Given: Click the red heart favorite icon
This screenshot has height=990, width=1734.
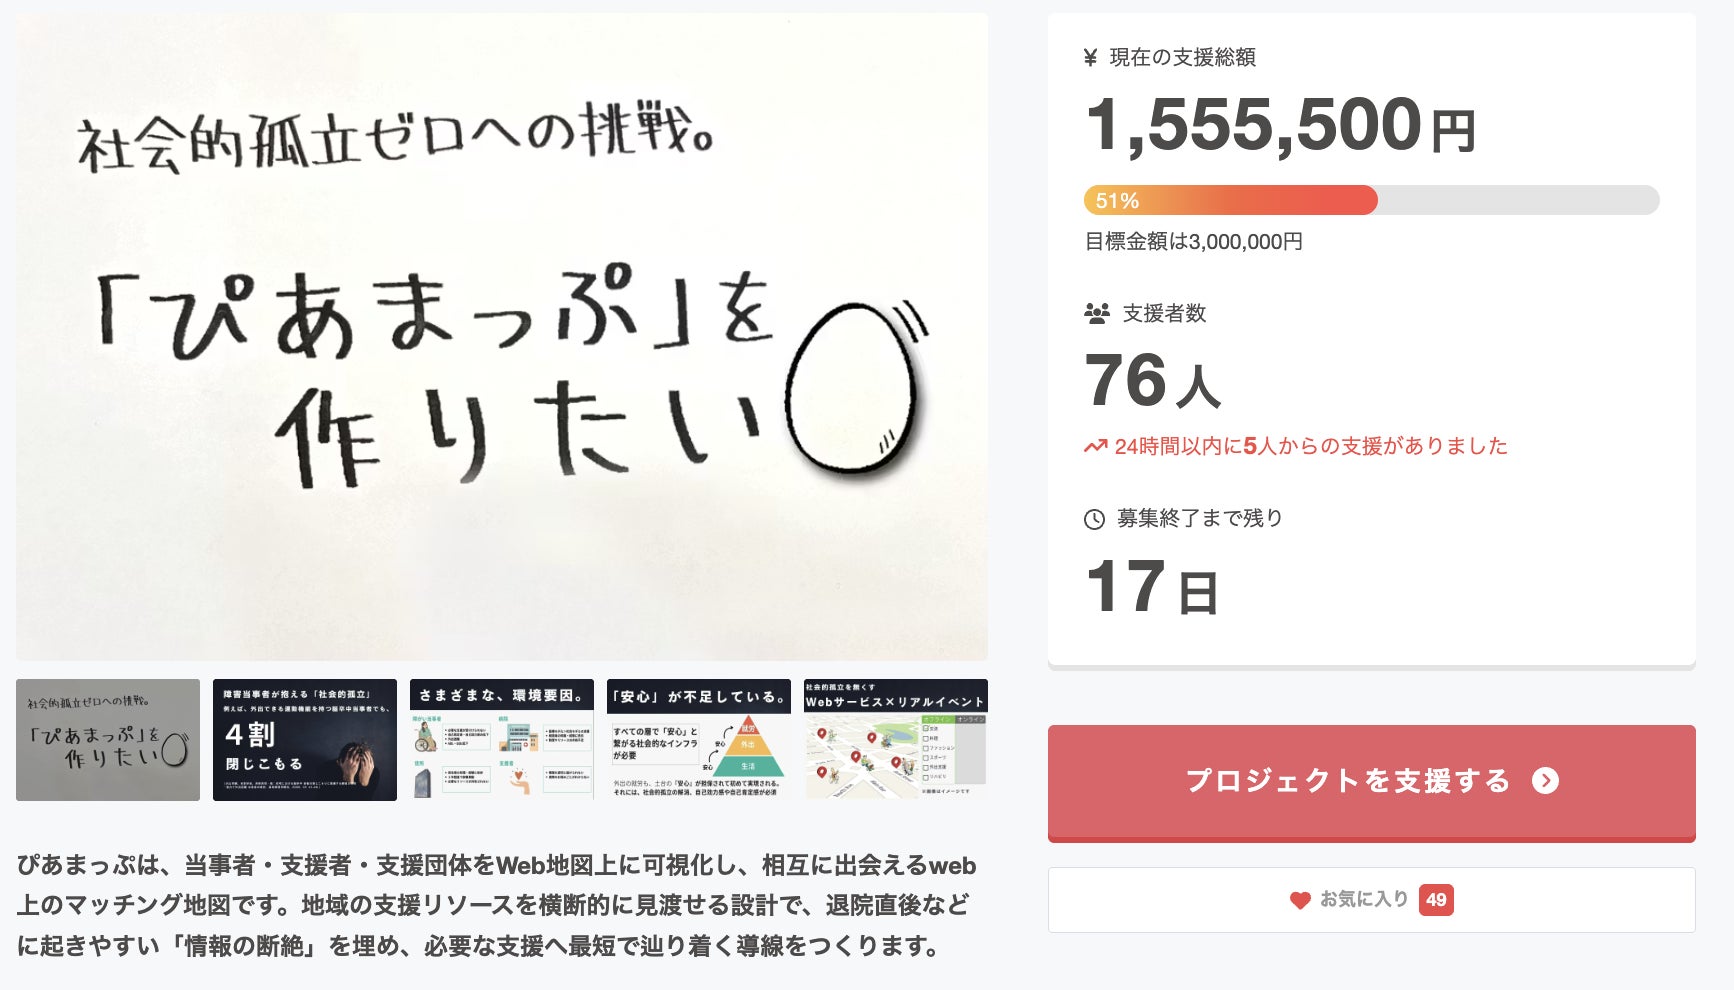Looking at the screenshot, I should pyautogui.click(x=1300, y=900).
